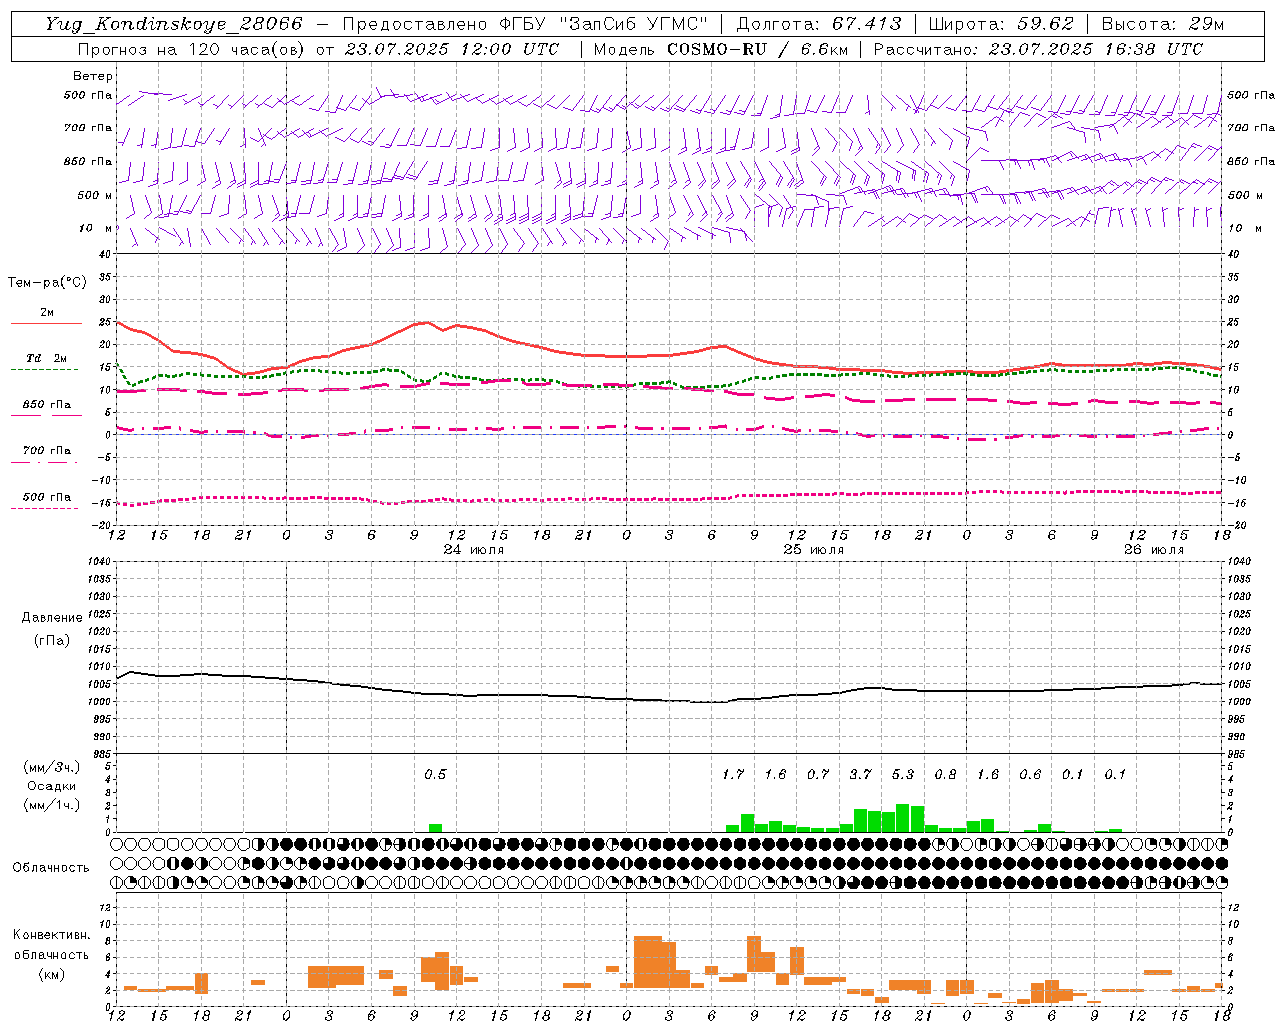Click the forecast start time 23.07.2025 12:00 UTC
This screenshot has width=1280, height=1024.
click(x=452, y=49)
